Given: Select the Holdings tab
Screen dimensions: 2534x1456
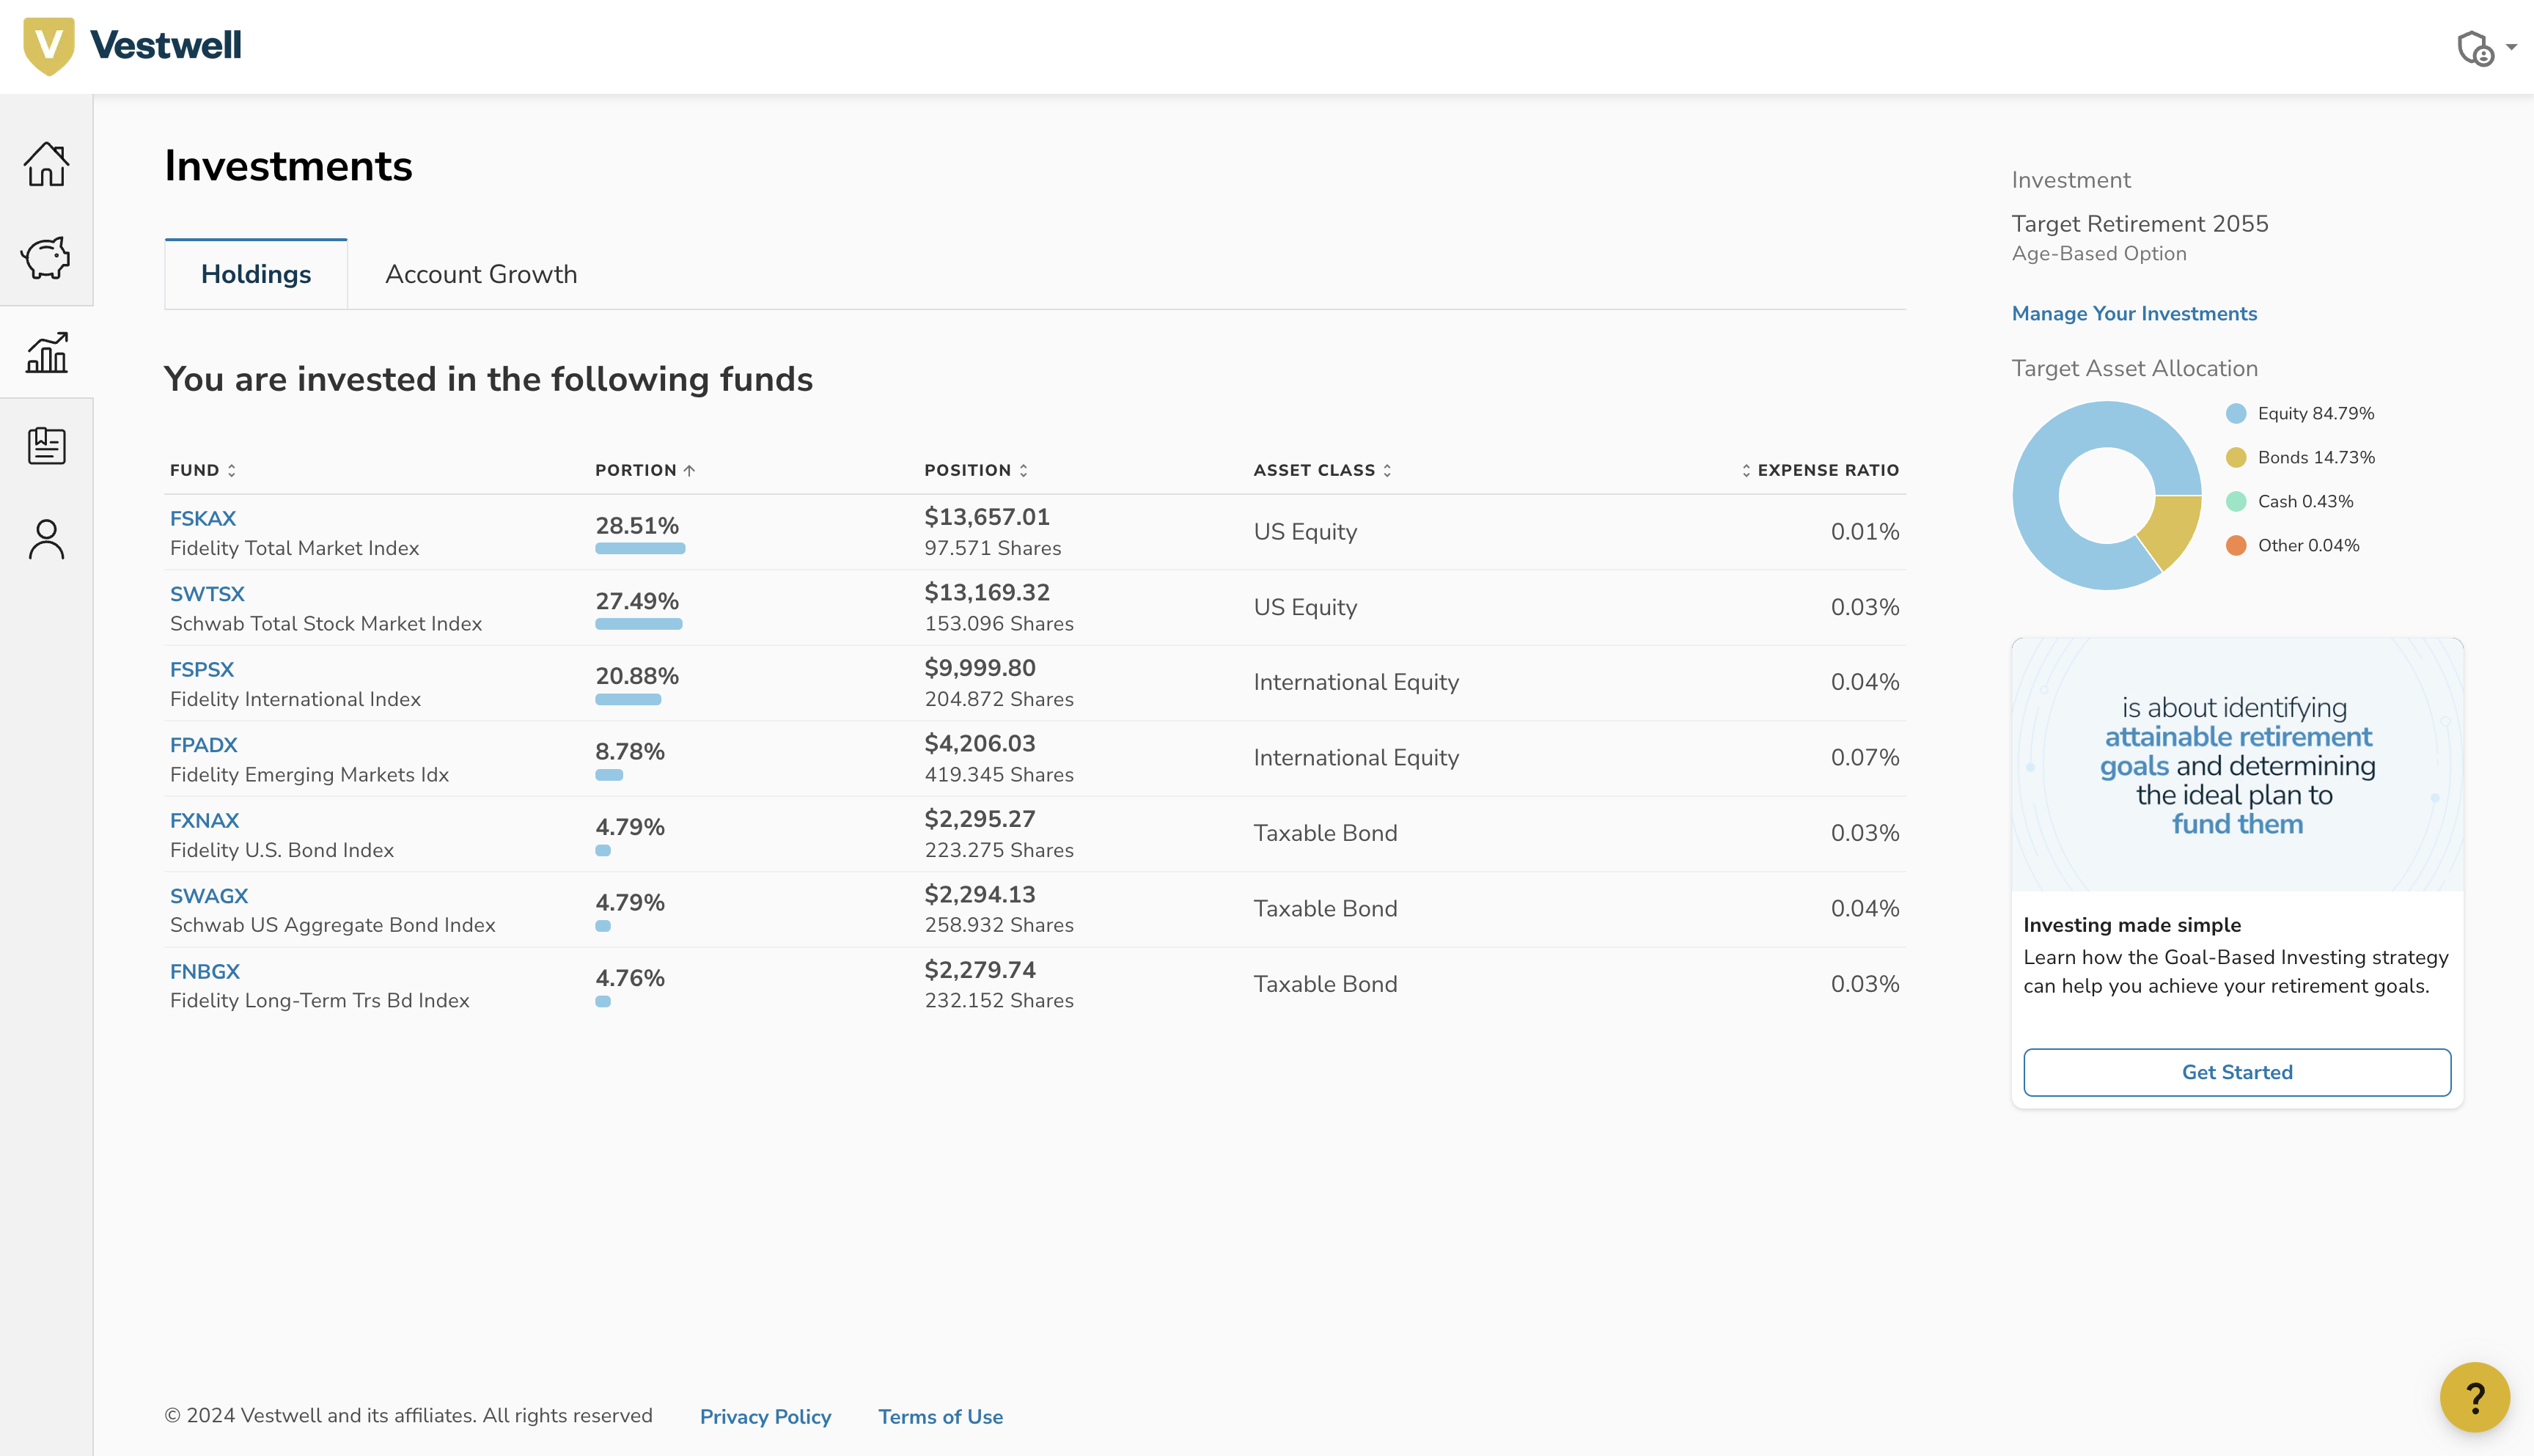Looking at the screenshot, I should [x=256, y=274].
